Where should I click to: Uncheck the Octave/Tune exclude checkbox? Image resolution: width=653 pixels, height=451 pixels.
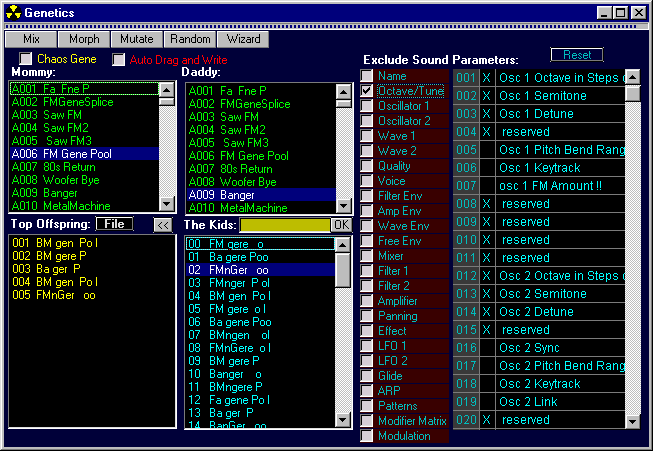click(x=367, y=91)
